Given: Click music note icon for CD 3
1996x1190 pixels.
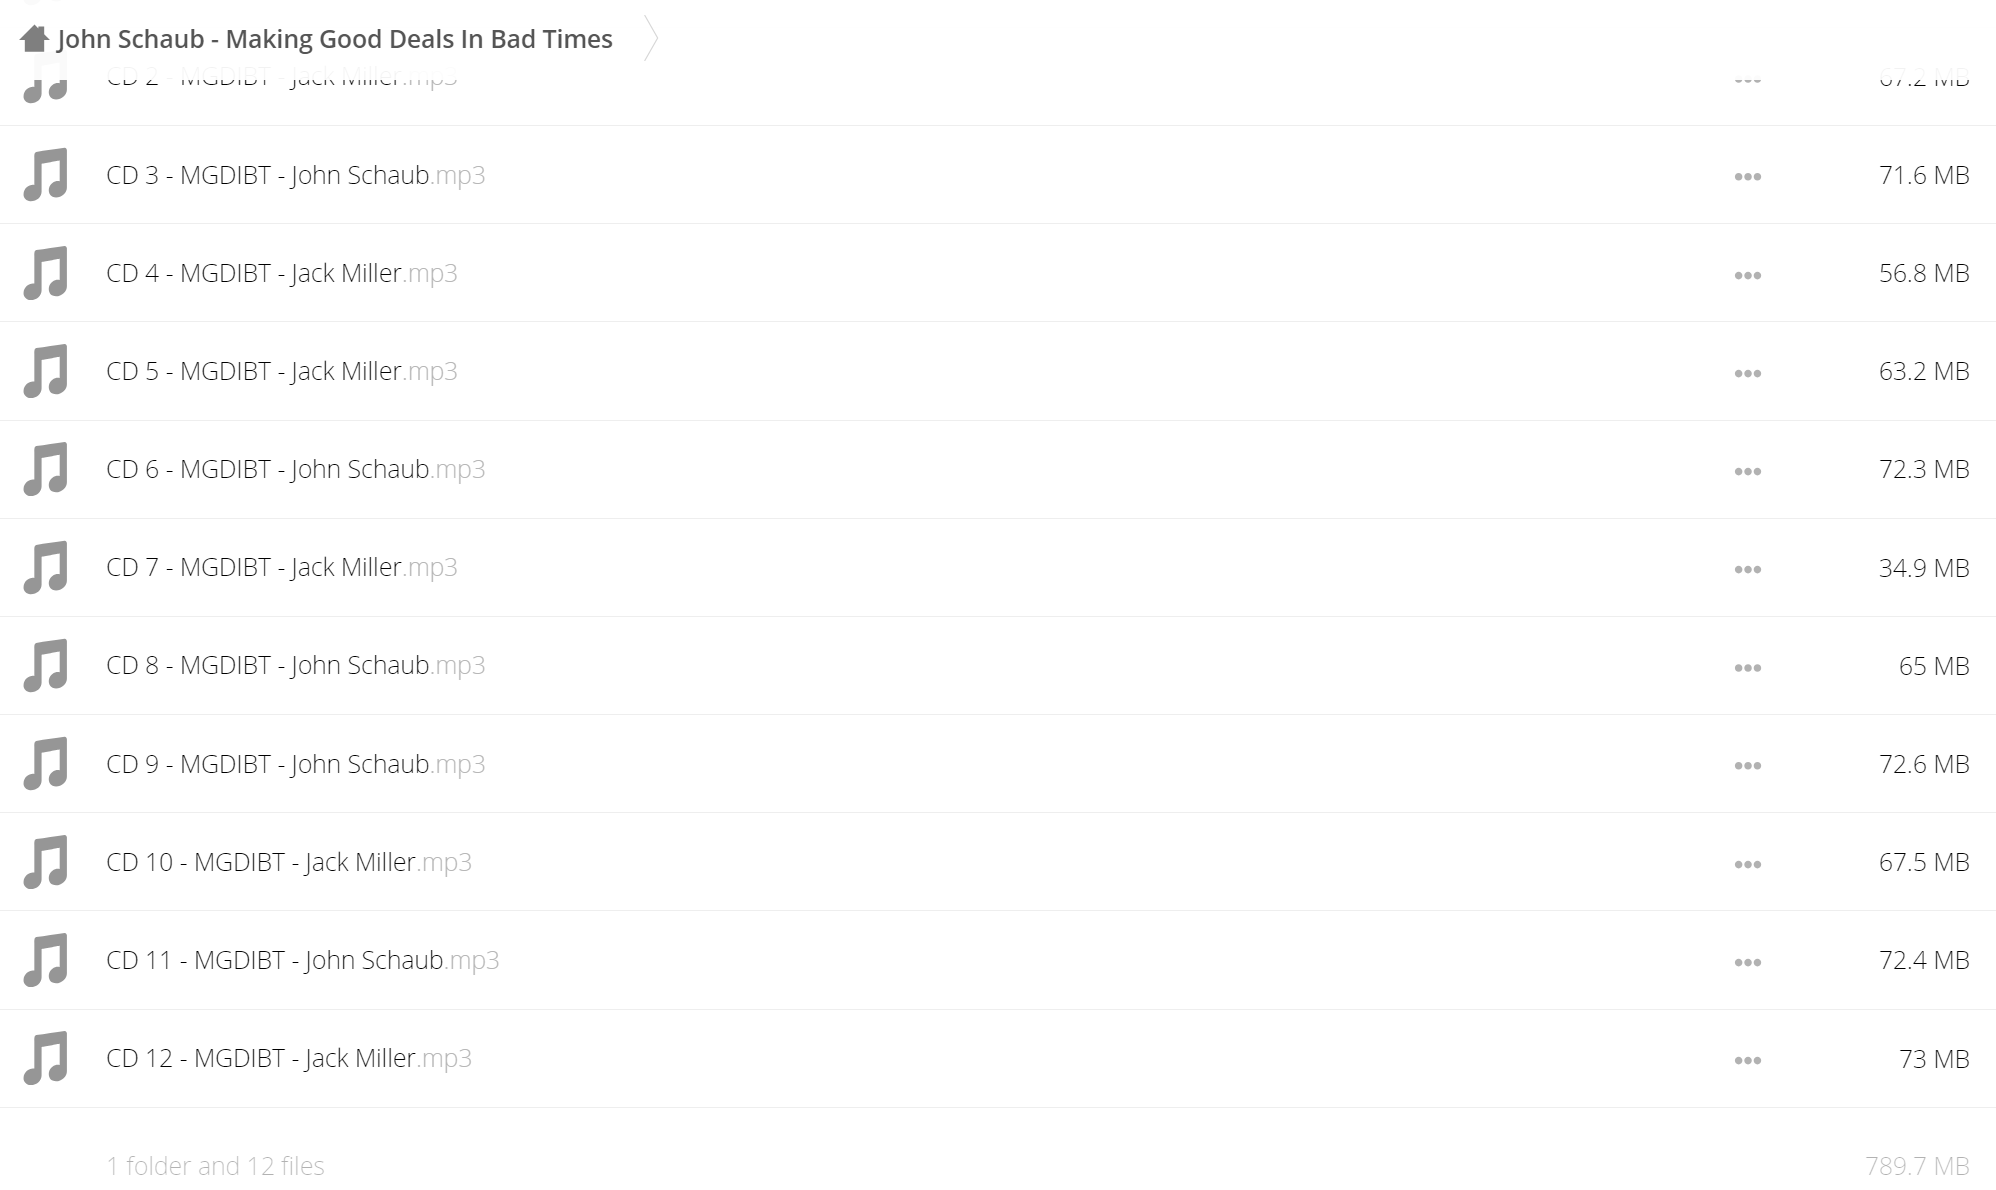Looking at the screenshot, I should click(x=46, y=175).
